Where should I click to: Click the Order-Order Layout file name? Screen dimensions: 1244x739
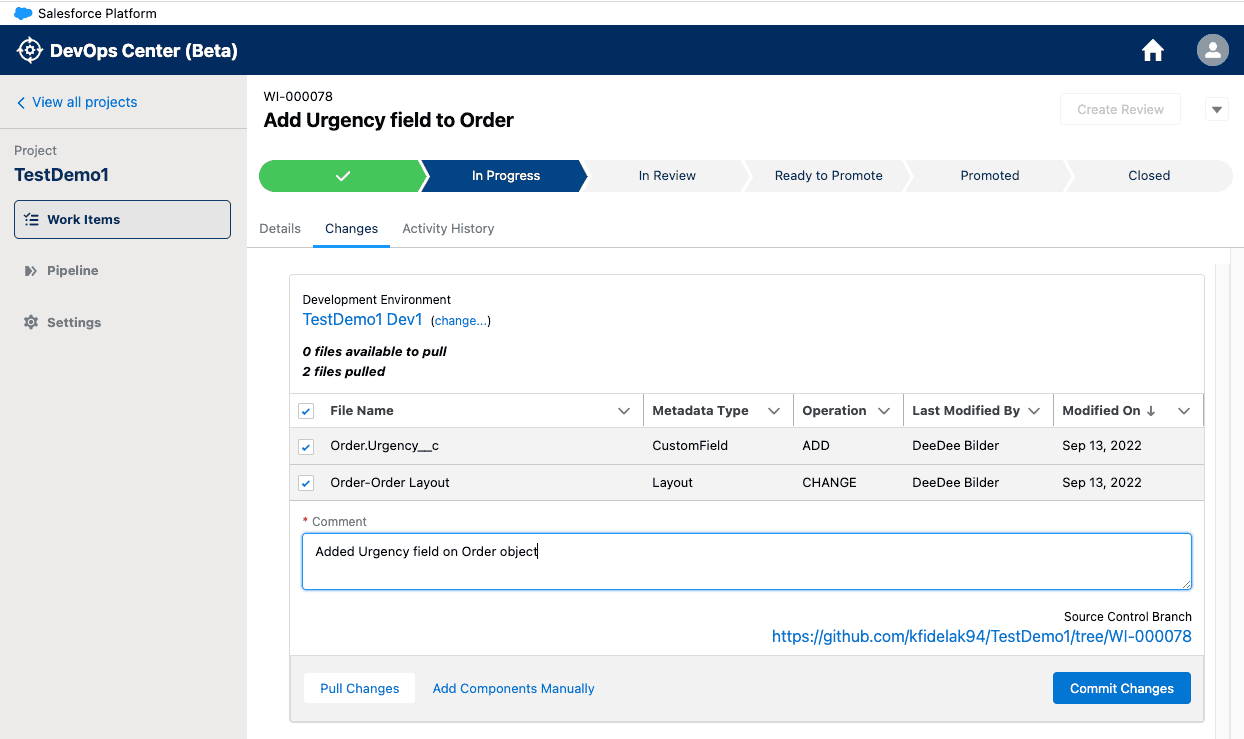390,483
